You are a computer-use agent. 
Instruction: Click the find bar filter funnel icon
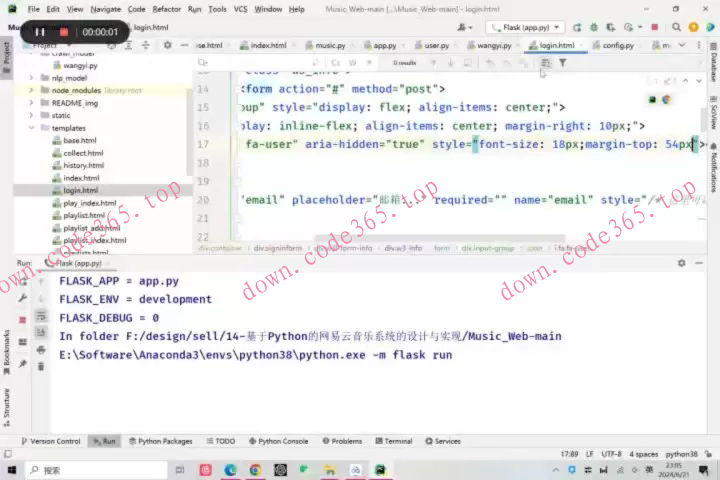562,63
